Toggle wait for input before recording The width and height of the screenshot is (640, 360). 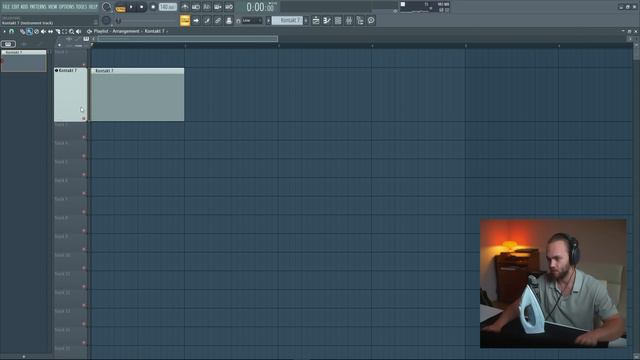(x=196, y=7)
